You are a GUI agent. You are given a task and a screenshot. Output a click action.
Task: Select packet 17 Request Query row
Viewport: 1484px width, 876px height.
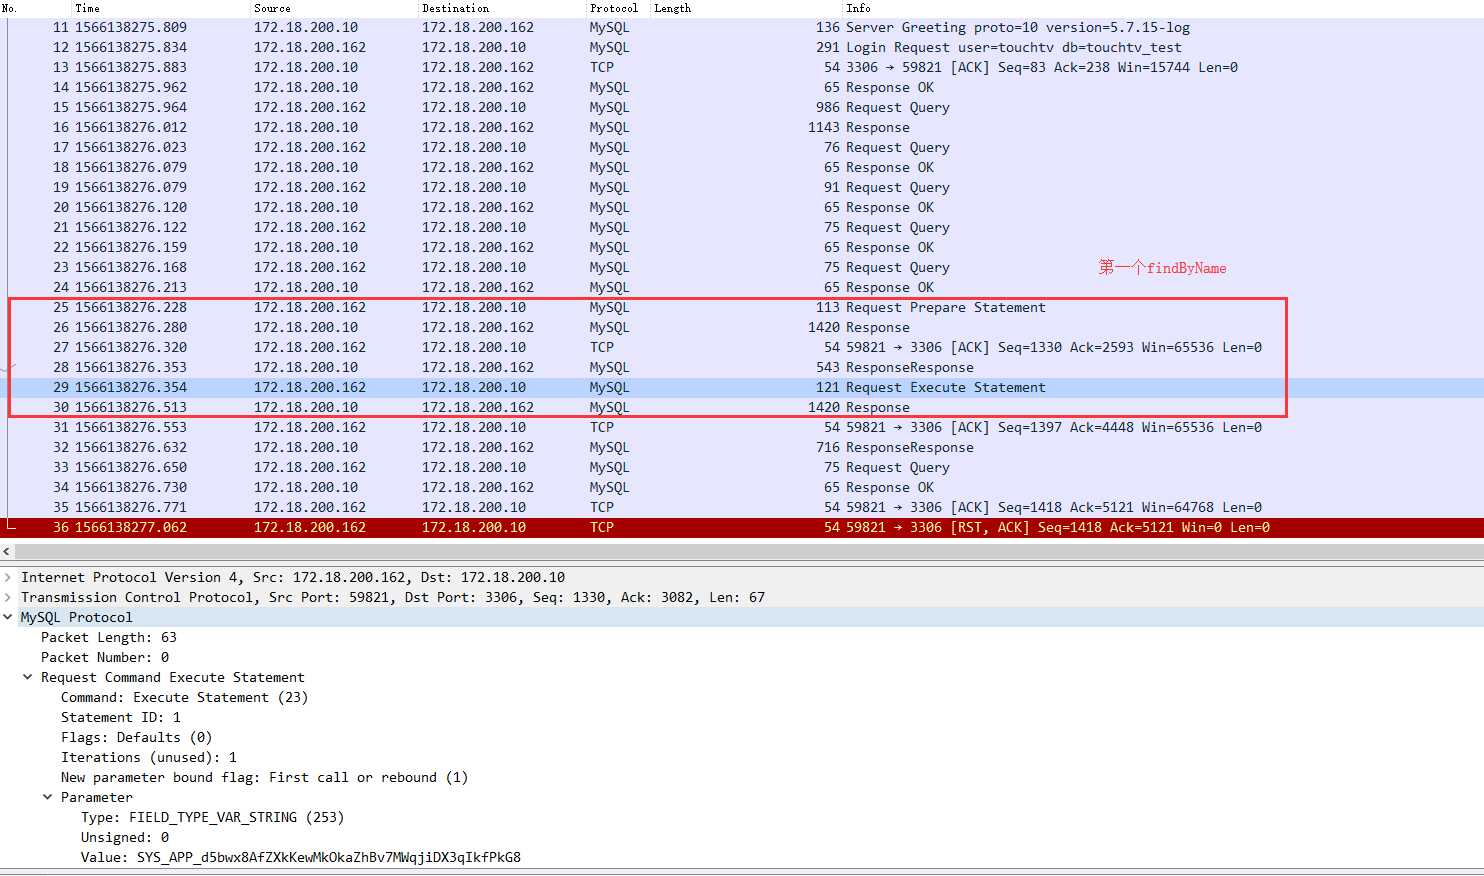(742, 147)
